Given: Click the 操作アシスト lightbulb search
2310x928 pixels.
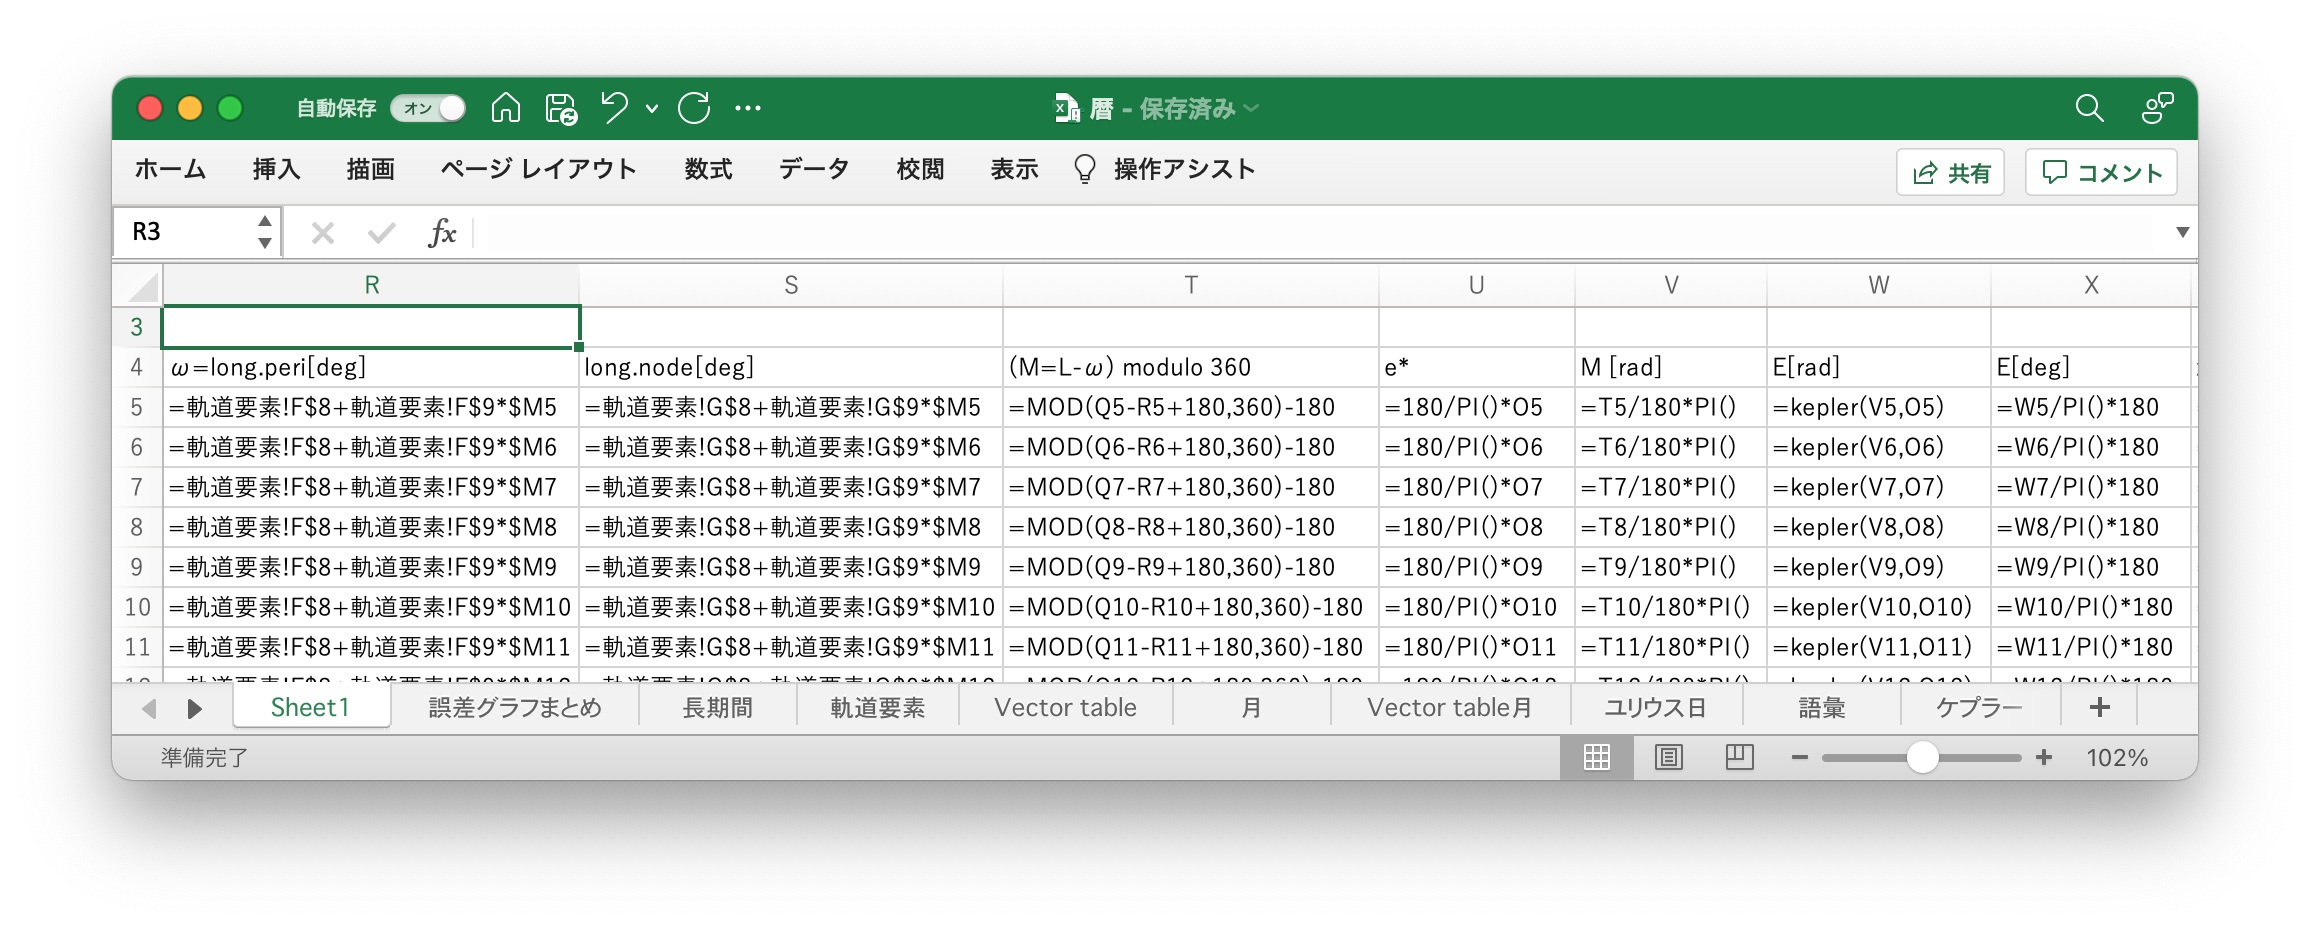Looking at the screenshot, I should [x=1165, y=170].
